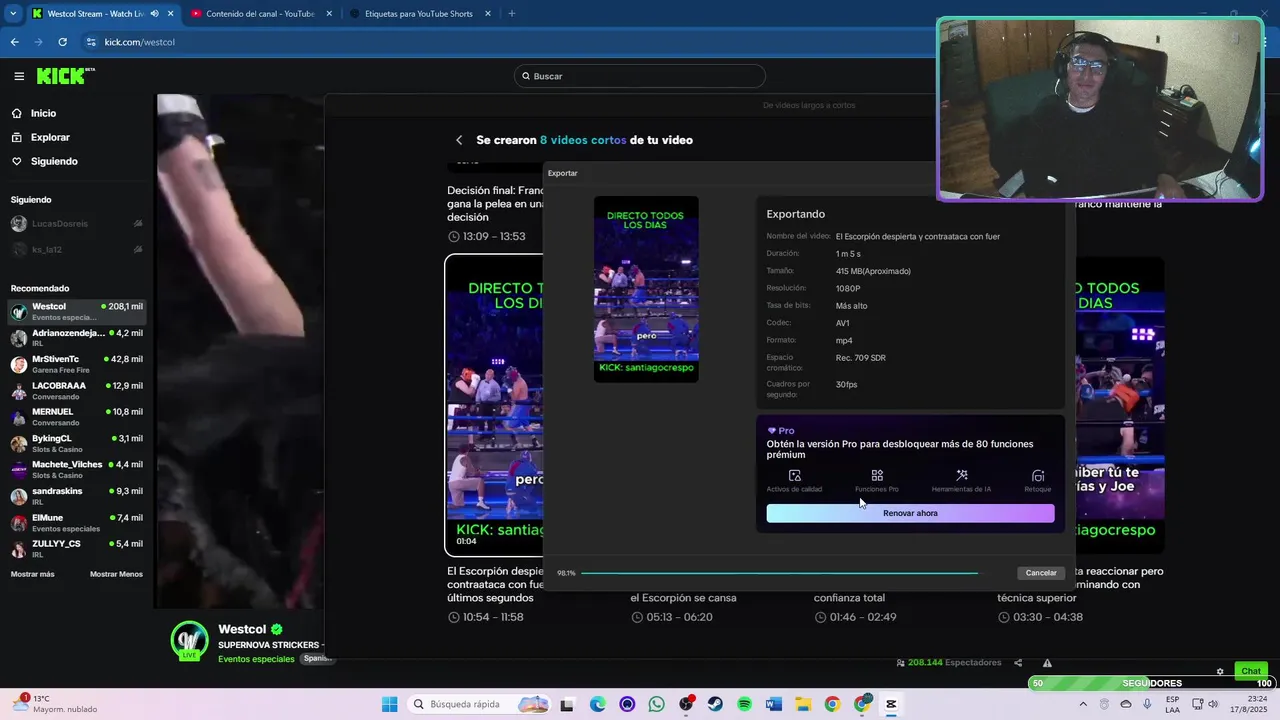Open CapCut from taskbar

891,704
